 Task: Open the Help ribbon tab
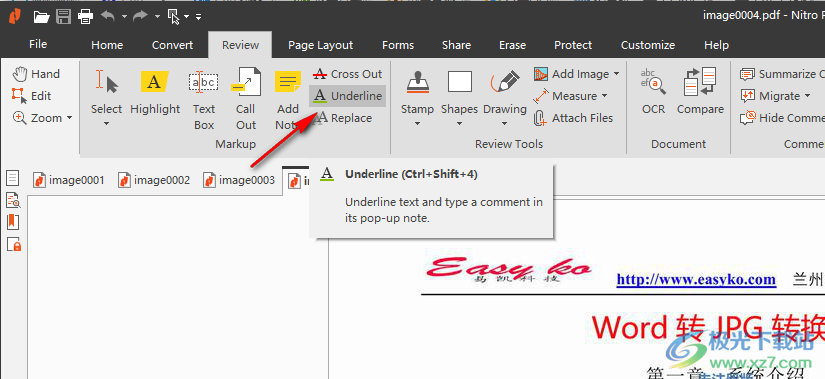(717, 45)
